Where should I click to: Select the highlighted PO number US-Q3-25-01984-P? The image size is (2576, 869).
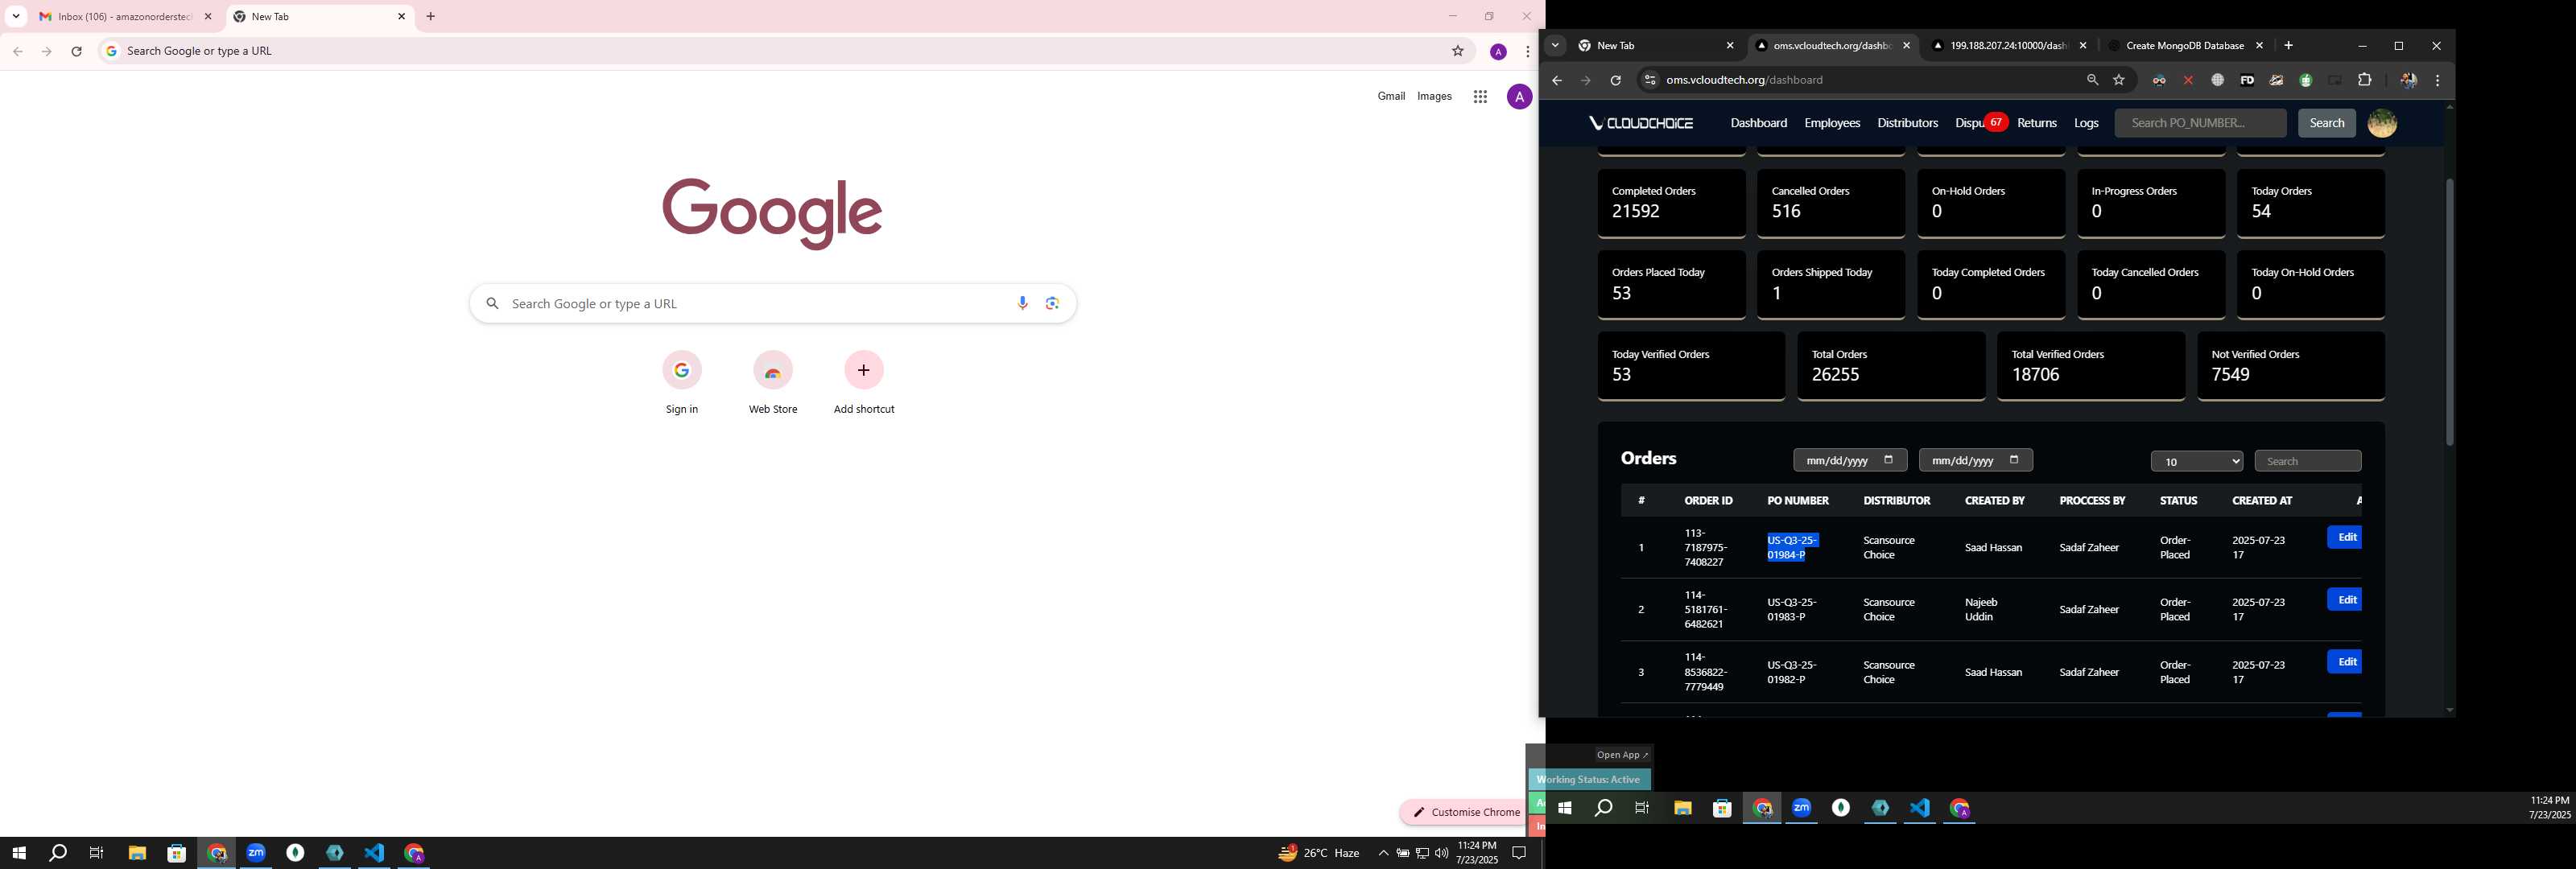point(1792,547)
